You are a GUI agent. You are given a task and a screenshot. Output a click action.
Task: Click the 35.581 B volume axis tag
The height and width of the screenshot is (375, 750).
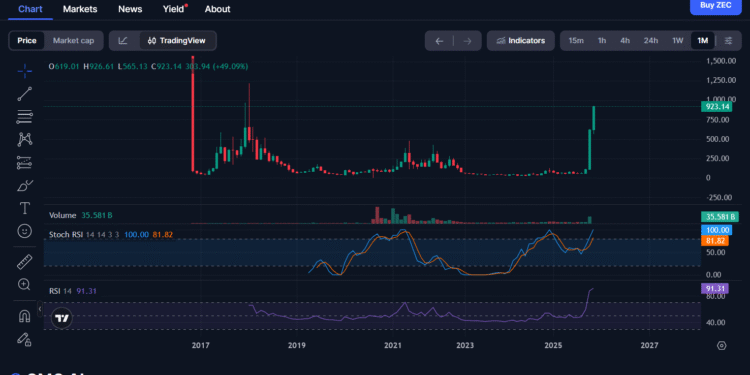[719, 217]
